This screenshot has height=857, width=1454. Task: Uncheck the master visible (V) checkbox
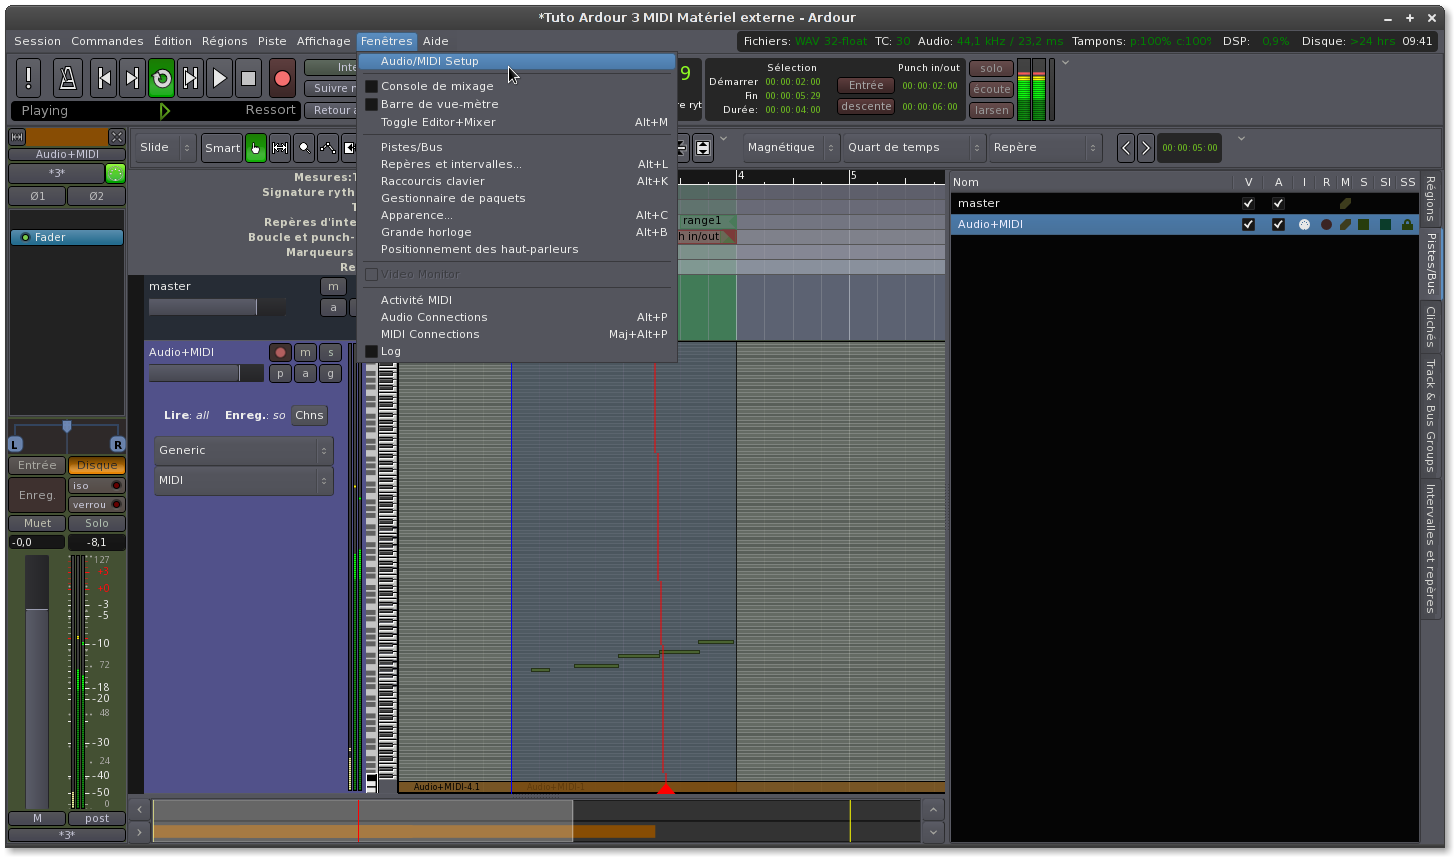(x=1248, y=203)
